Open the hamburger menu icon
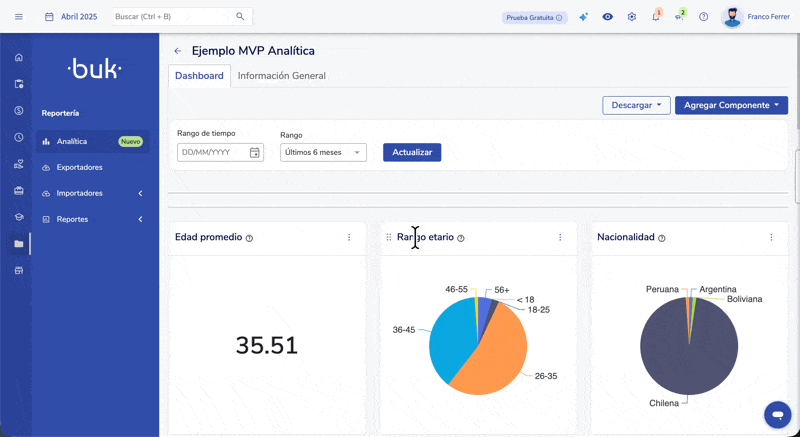The height and width of the screenshot is (437, 800). click(x=19, y=17)
